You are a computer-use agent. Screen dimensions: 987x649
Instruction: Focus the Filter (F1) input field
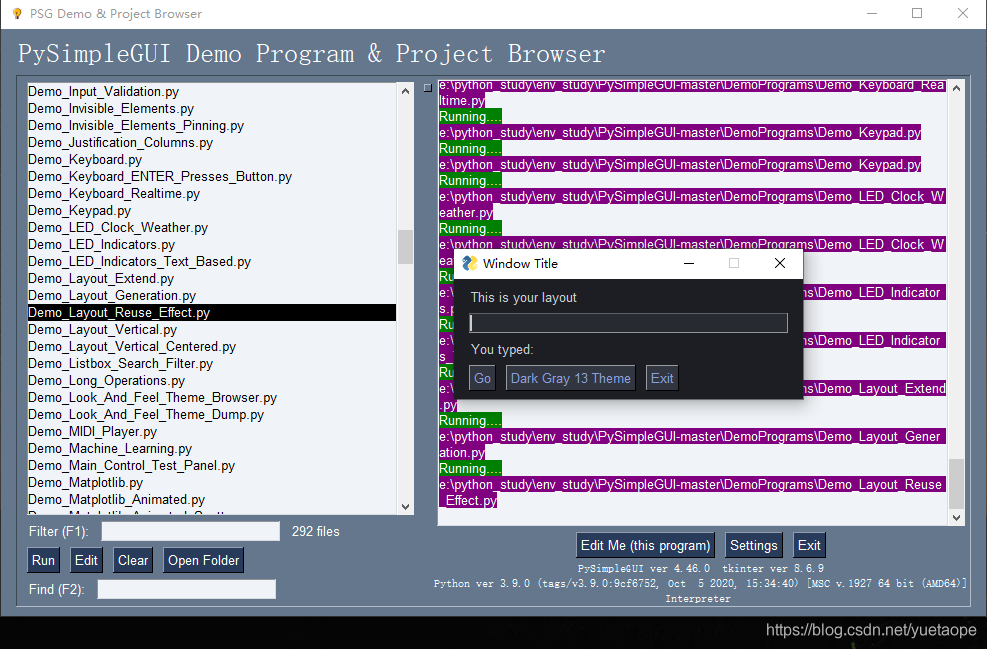coord(191,531)
